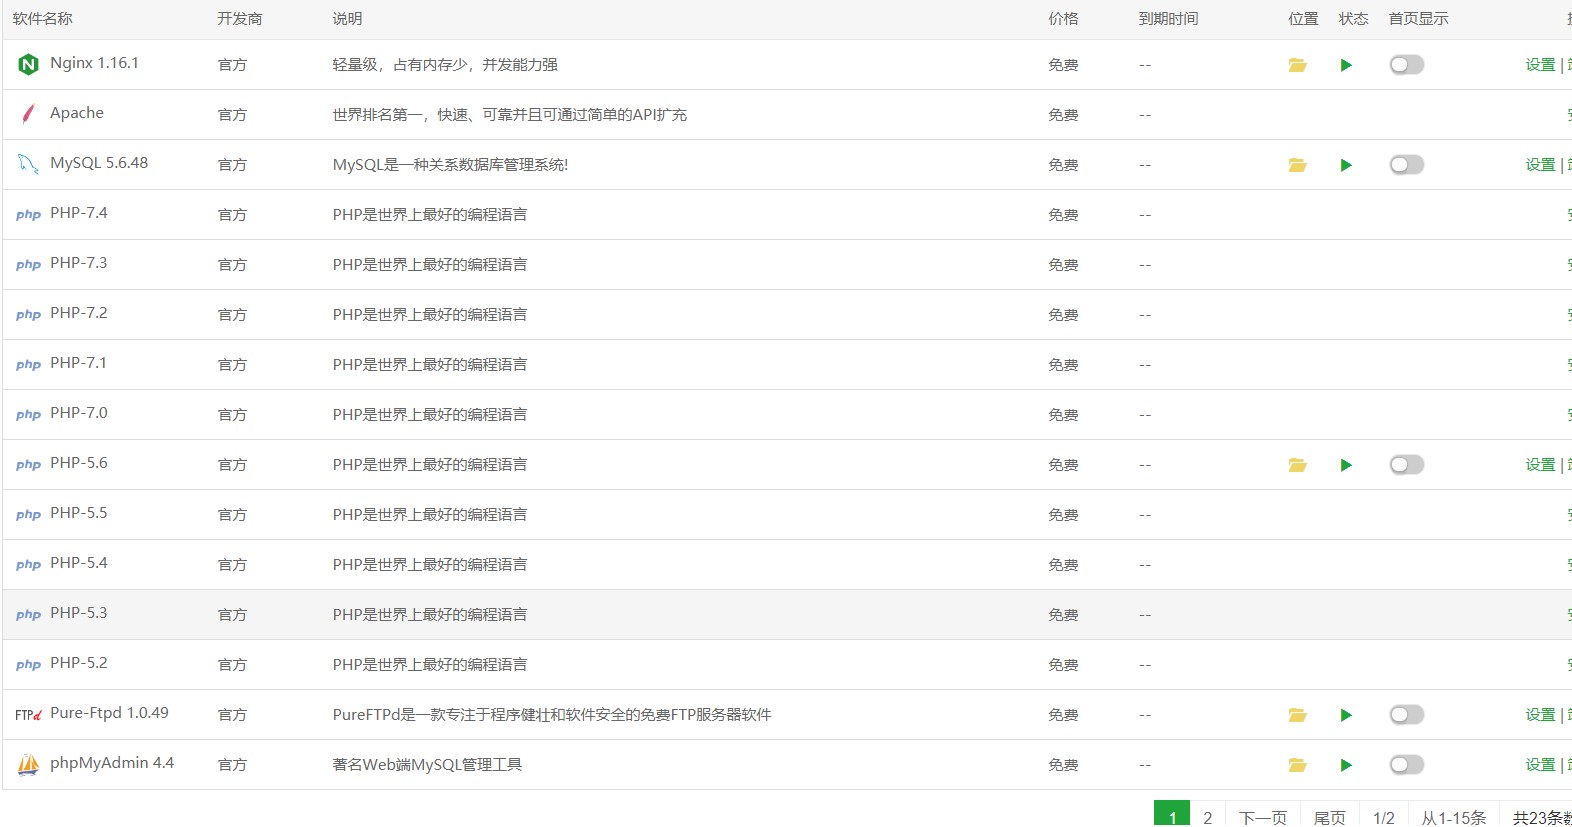Click the phpMyAdmin status play icon
1572x827 pixels.
click(x=1346, y=765)
